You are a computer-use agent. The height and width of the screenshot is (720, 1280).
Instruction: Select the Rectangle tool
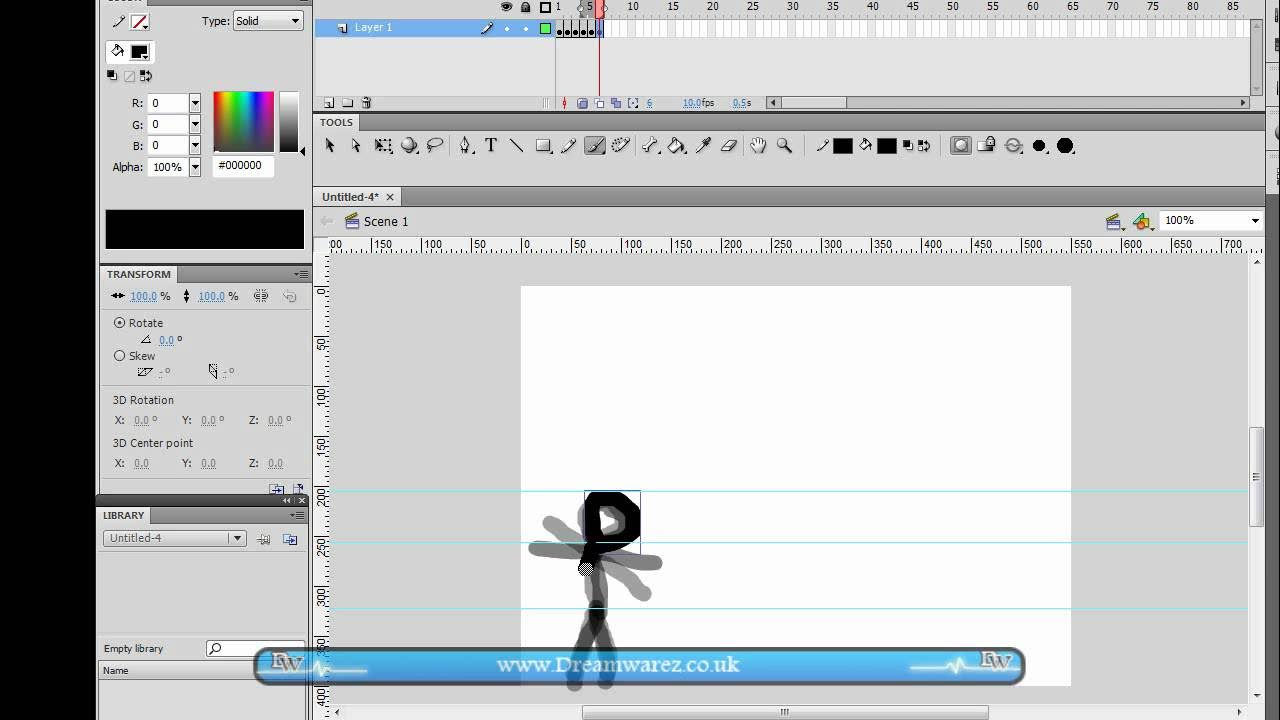(543, 146)
